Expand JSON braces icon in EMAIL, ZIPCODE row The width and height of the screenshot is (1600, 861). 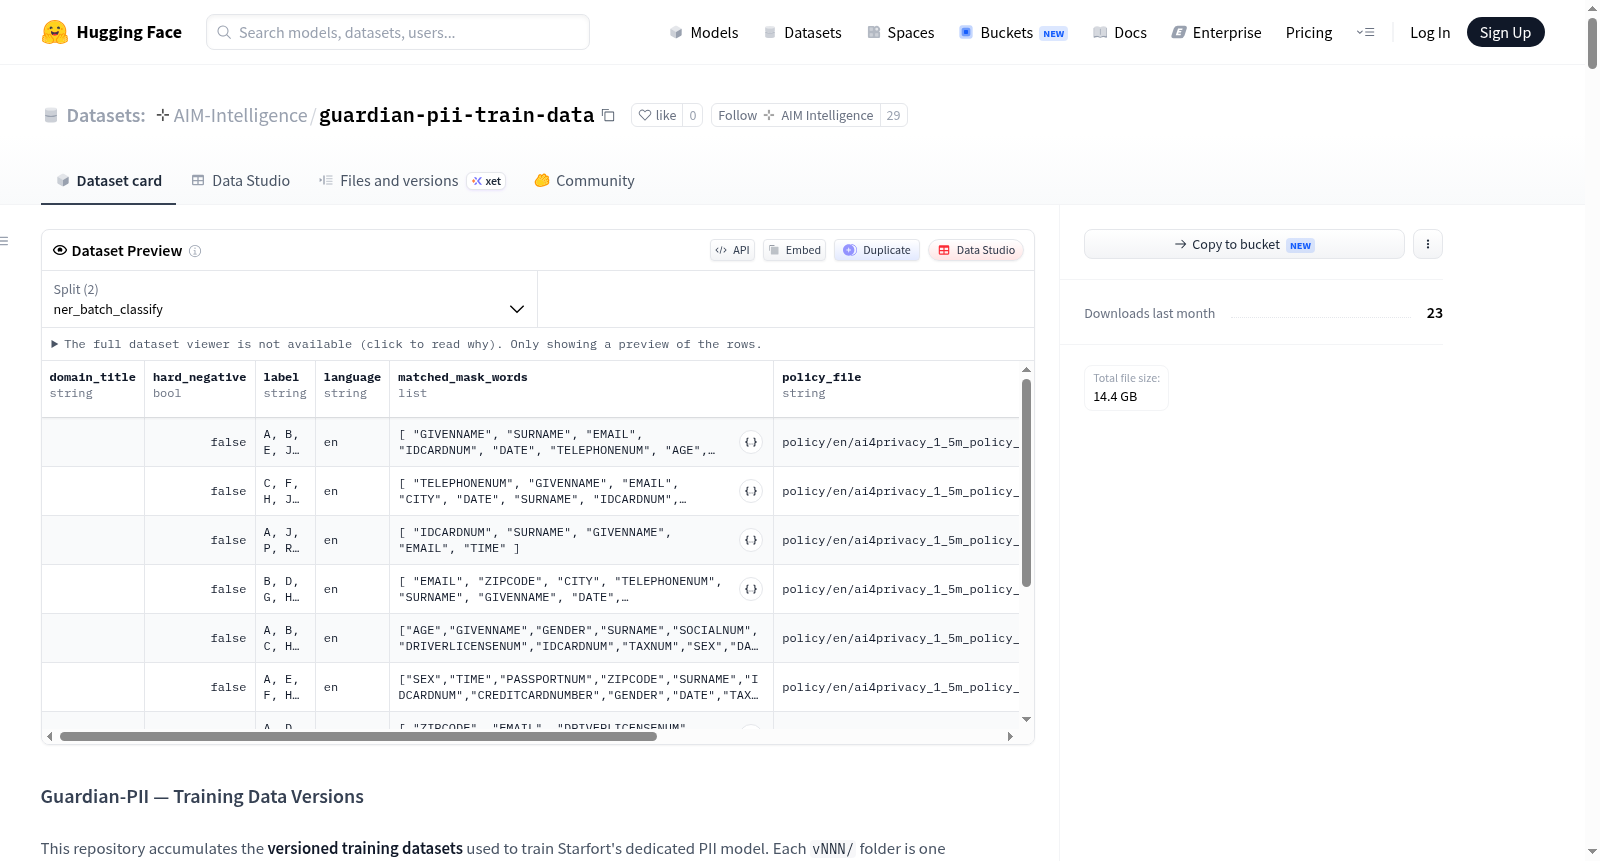[751, 589]
